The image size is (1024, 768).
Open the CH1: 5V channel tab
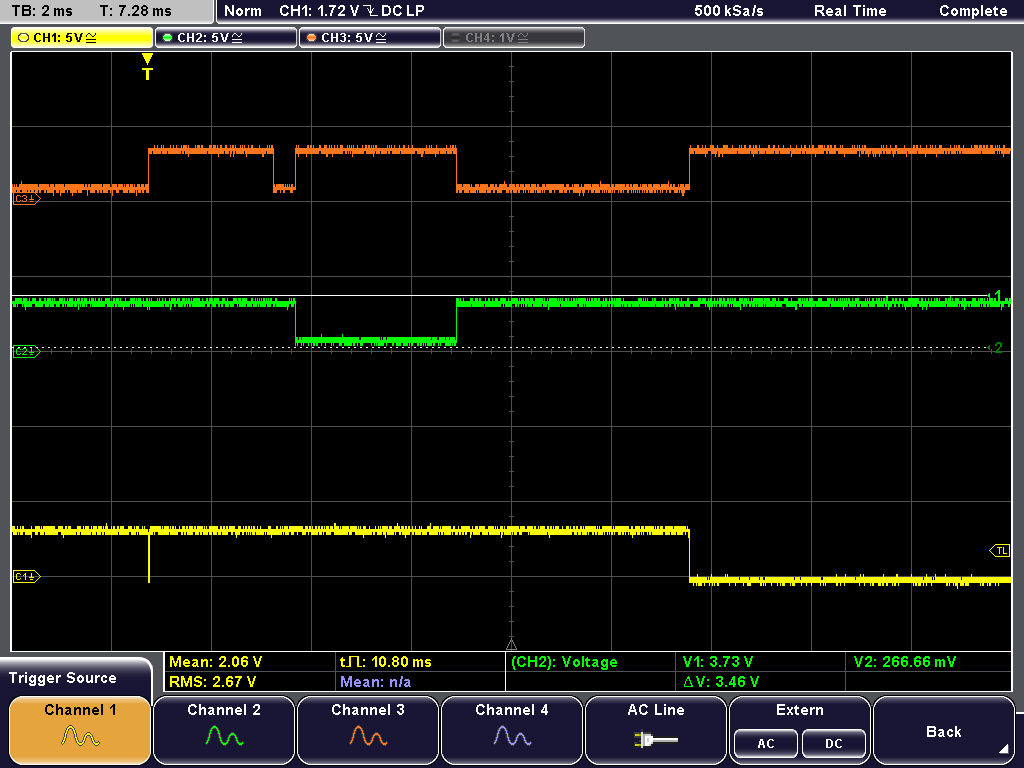click(x=82, y=38)
